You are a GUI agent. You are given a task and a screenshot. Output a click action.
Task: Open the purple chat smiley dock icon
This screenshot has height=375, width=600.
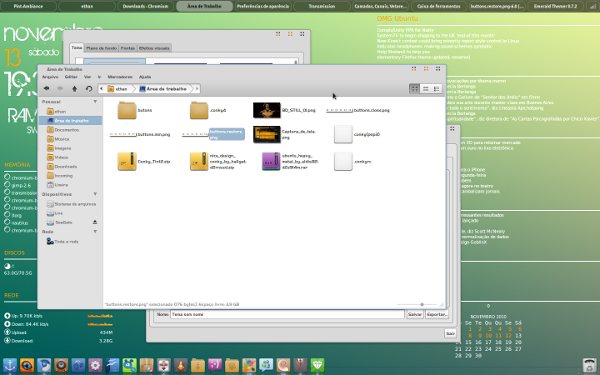point(215,365)
